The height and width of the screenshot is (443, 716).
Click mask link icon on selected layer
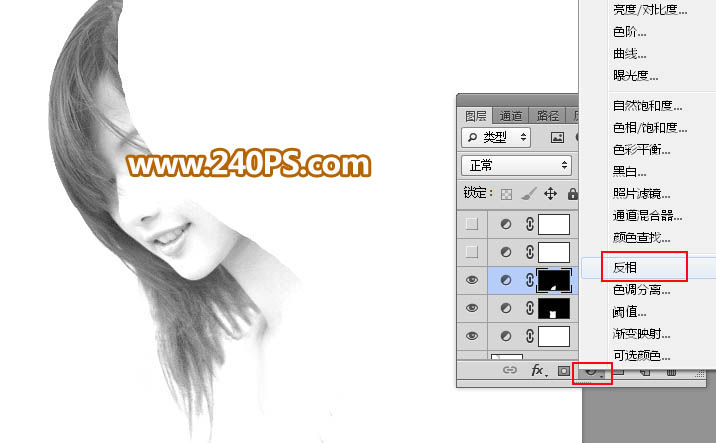pos(530,280)
